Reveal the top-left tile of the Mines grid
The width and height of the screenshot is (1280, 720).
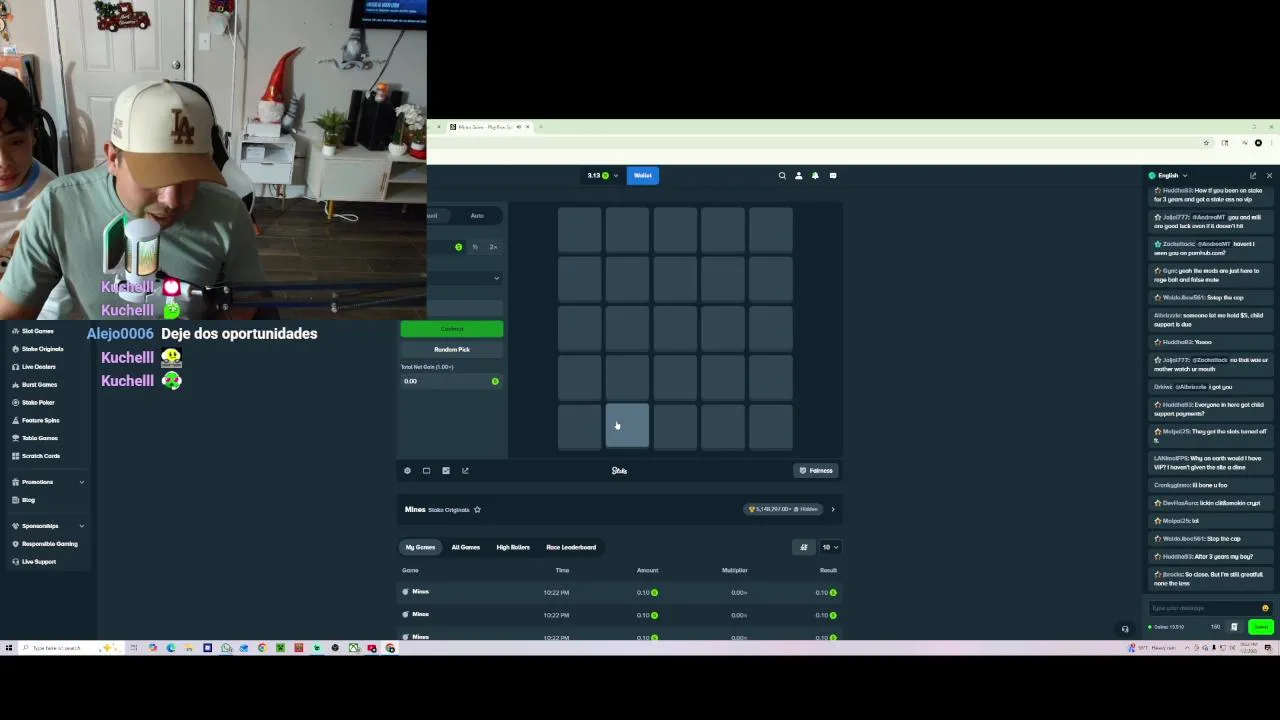pyautogui.click(x=579, y=230)
